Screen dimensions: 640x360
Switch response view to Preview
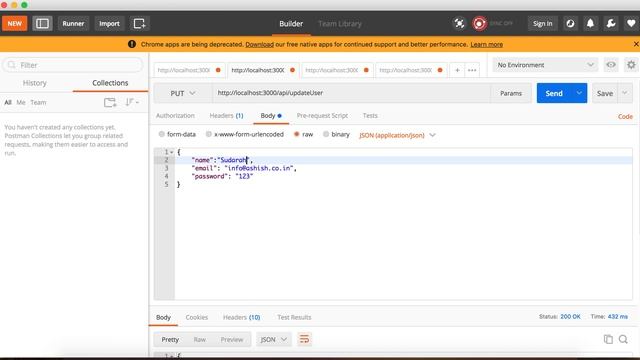[232, 339]
